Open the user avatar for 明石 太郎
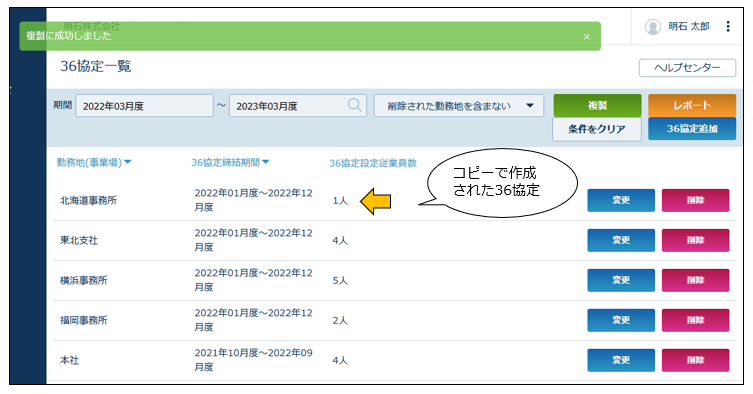Image resolution: width=753 pixels, height=394 pixels. click(653, 27)
